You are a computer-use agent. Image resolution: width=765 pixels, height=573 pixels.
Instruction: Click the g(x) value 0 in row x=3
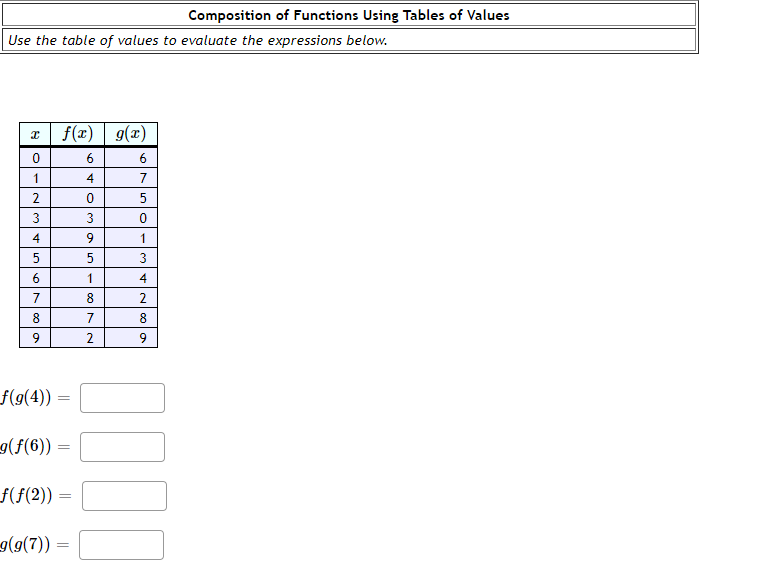[143, 218]
